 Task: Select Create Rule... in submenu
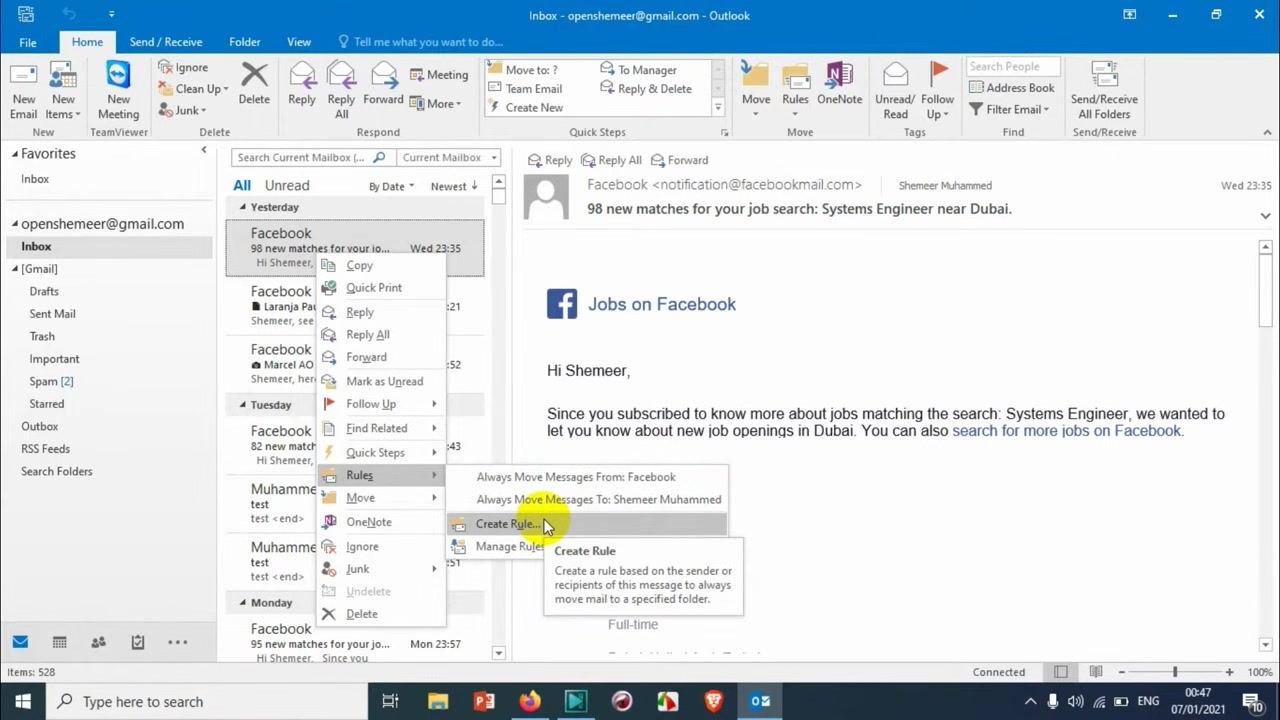586,524
